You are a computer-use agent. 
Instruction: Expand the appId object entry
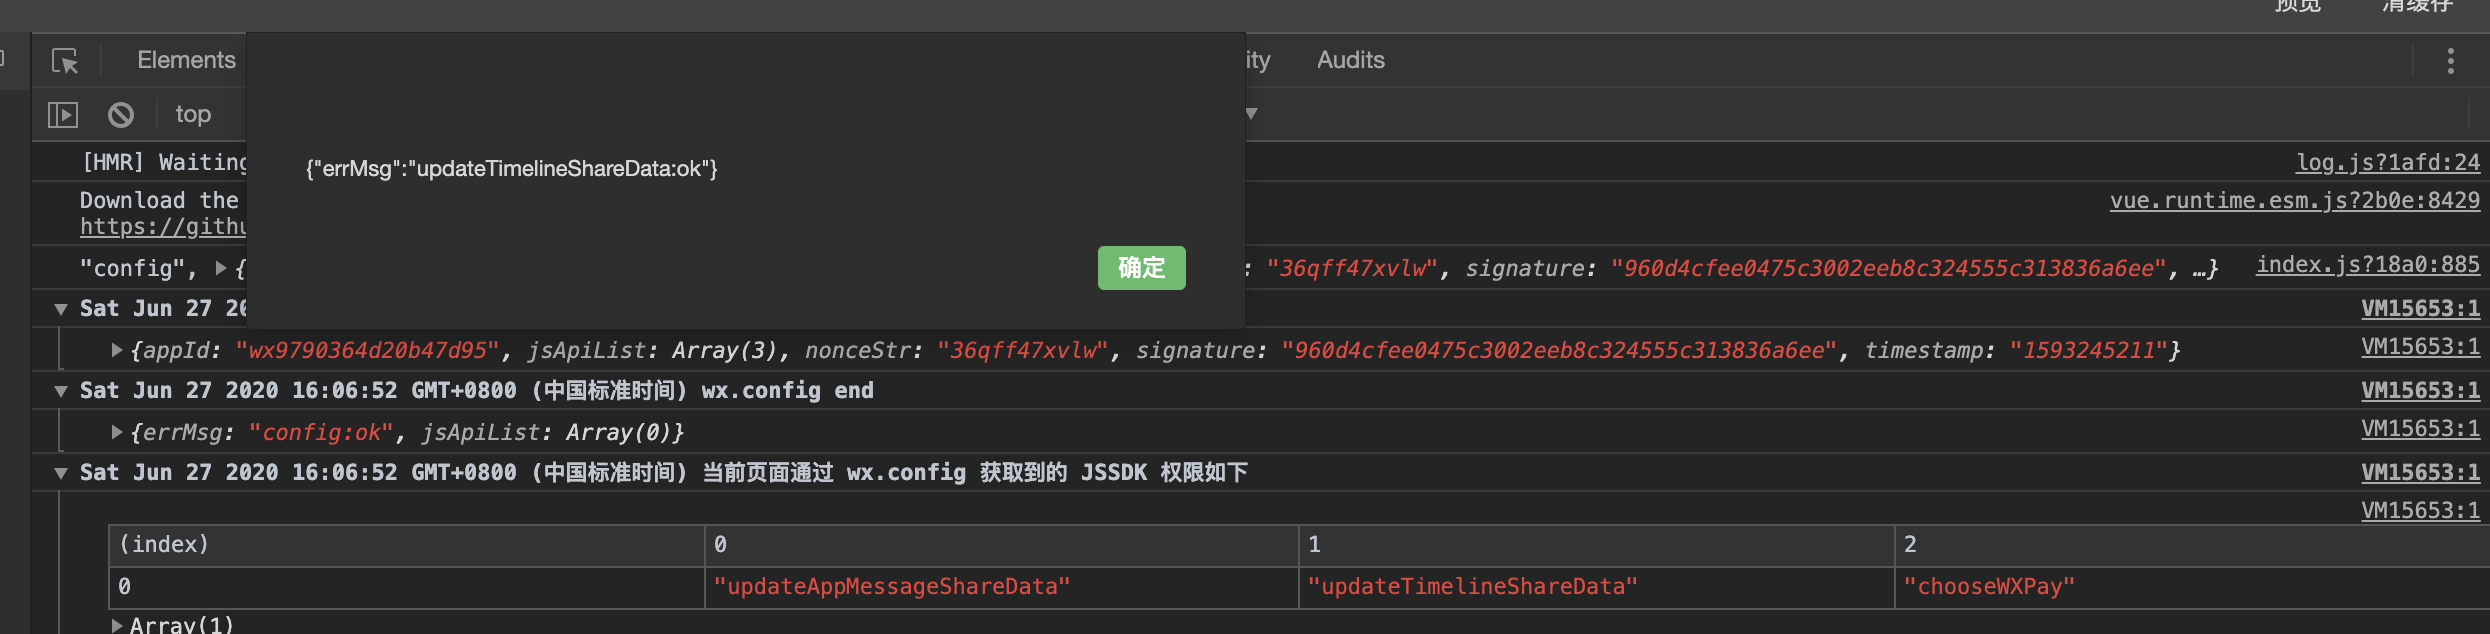[x=117, y=350]
